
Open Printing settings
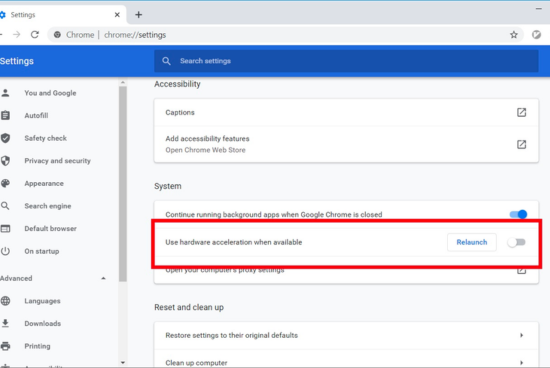click(37, 346)
